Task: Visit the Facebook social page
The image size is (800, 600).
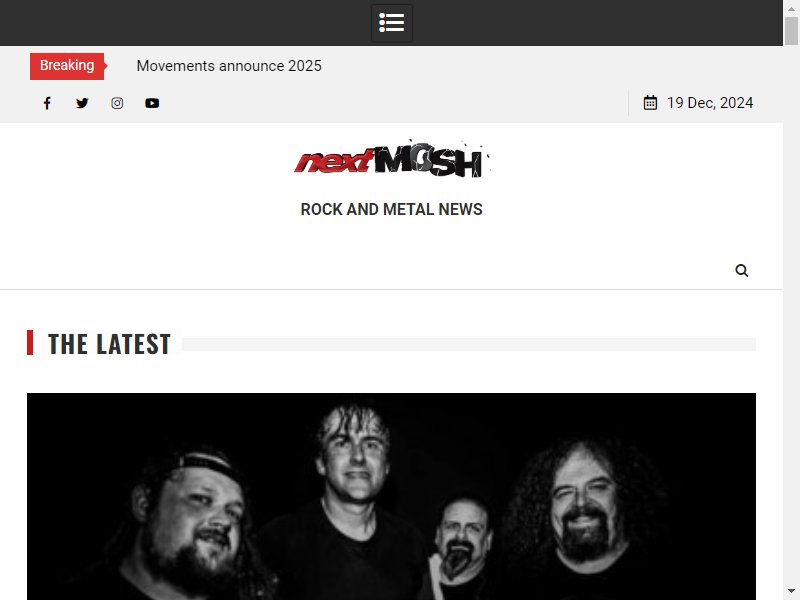Action: [47, 103]
